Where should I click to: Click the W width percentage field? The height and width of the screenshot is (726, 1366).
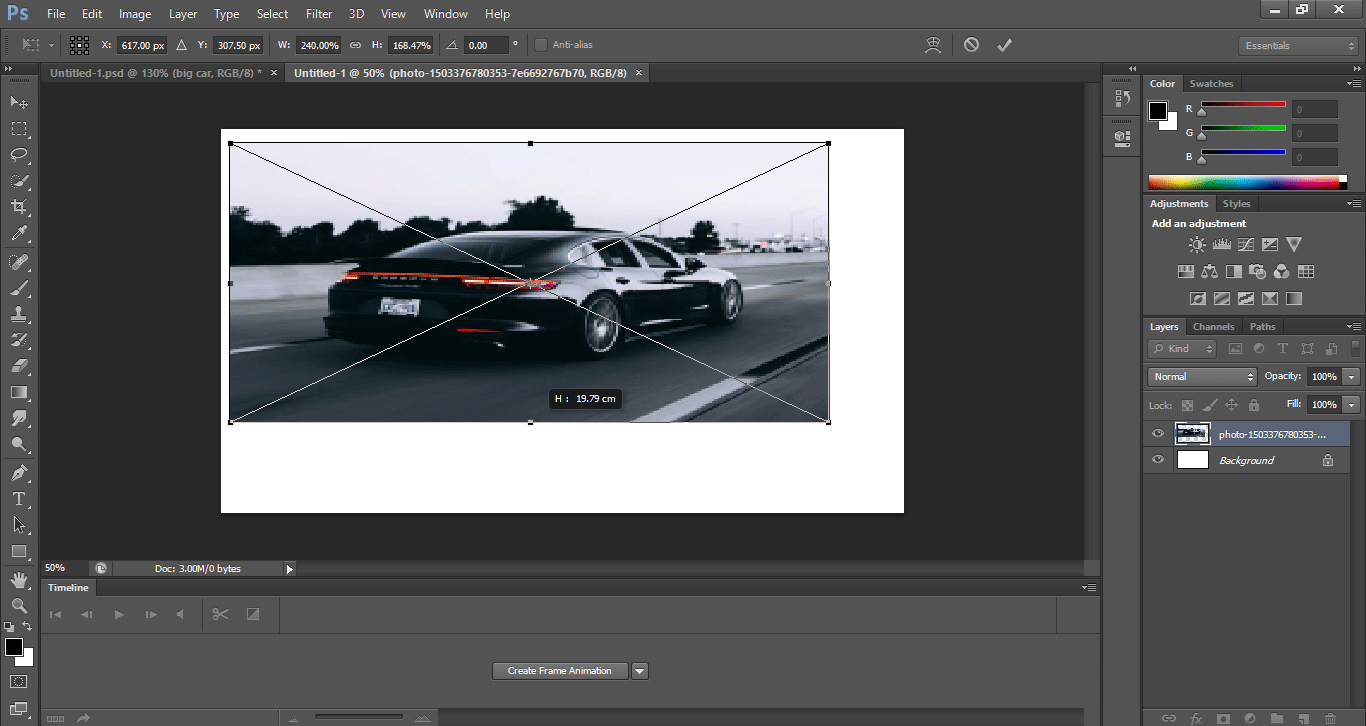coord(318,46)
